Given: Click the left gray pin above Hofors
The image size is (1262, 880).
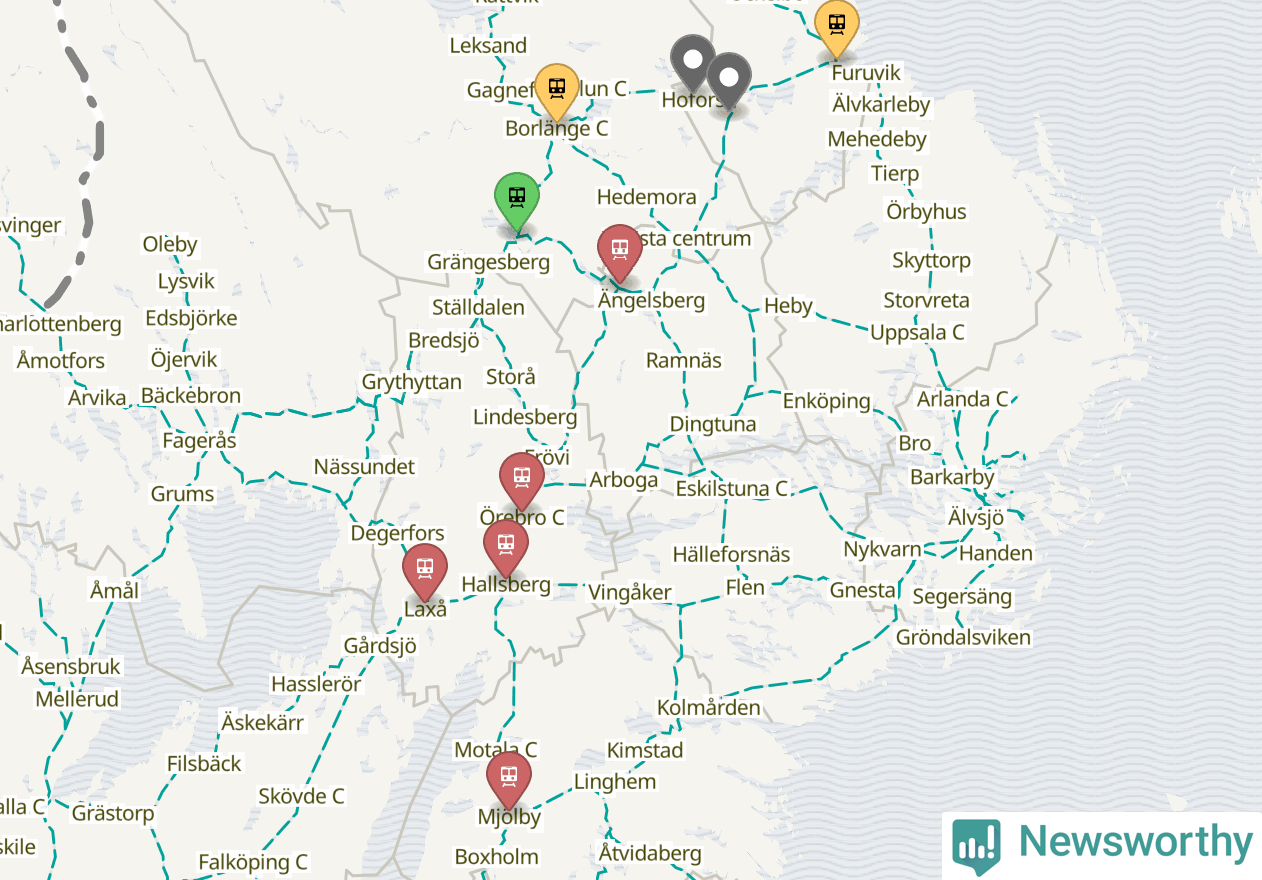Looking at the screenshot, I should point(693,63).
